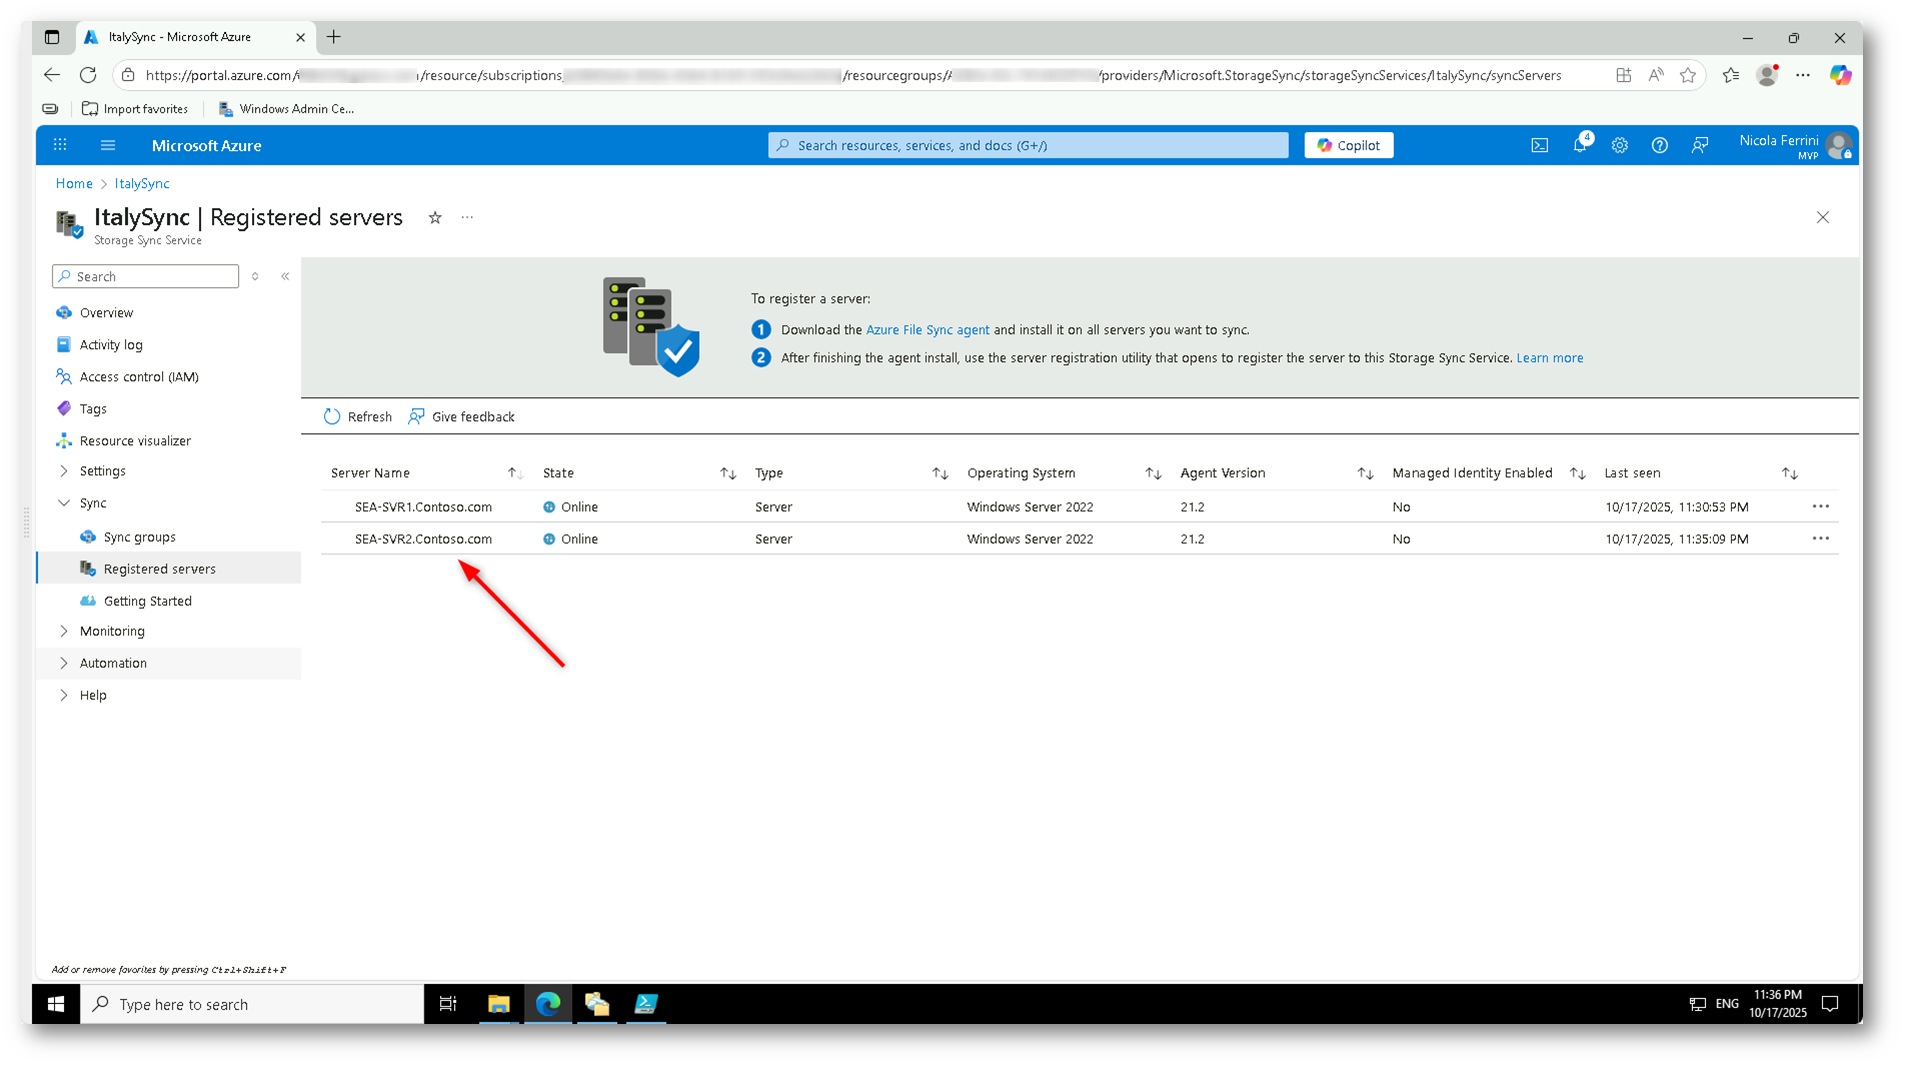Favorite ItalySync with the star icon
Image resolution: width=1905 pixels, height=1066 pixels.
coord(435,218)
